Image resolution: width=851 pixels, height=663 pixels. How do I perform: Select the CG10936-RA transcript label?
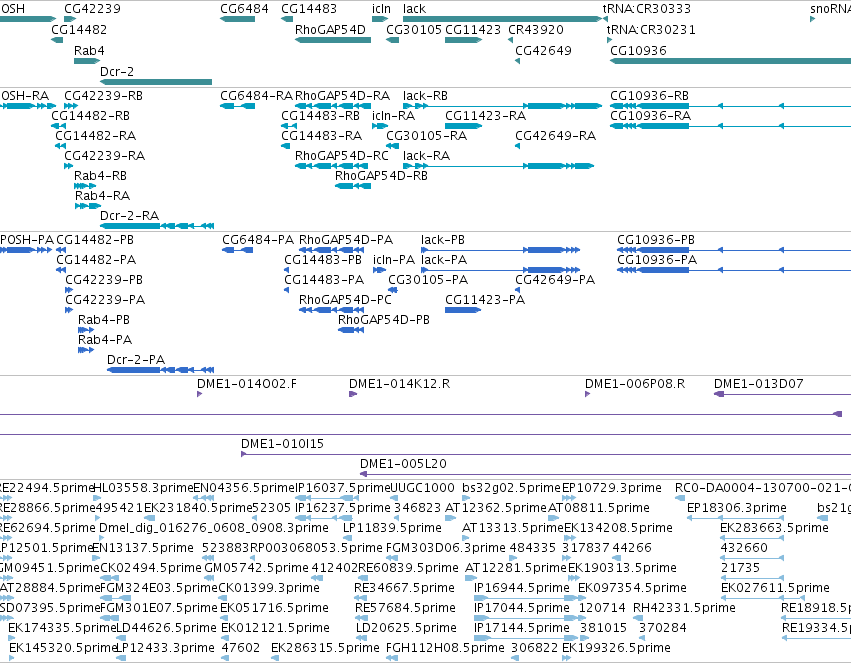(650, 116)
